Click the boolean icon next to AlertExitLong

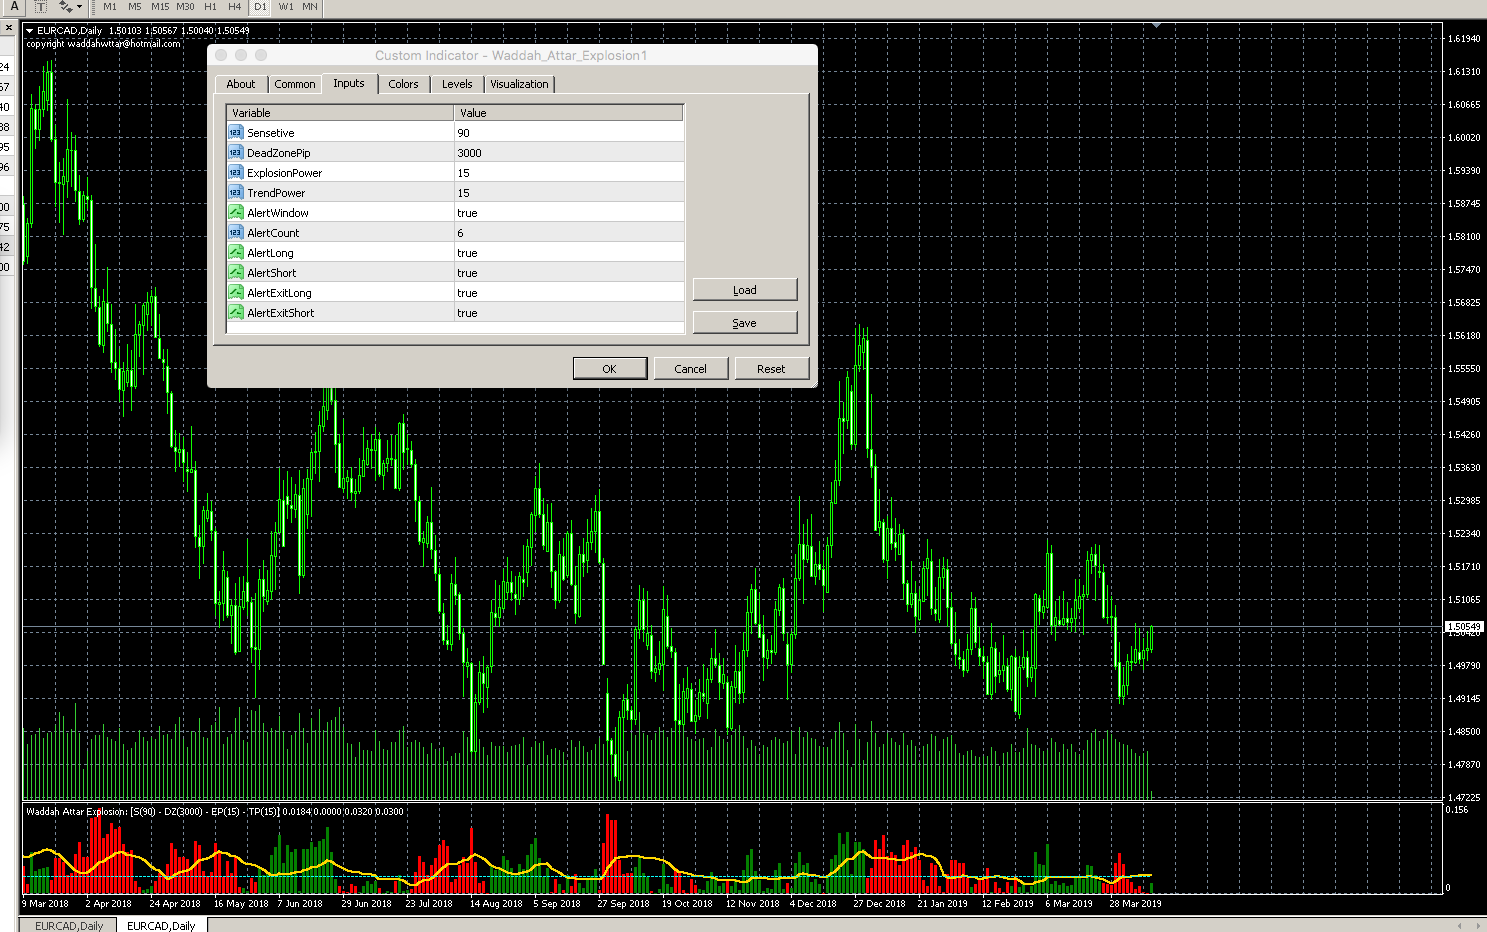click(236, 293)
